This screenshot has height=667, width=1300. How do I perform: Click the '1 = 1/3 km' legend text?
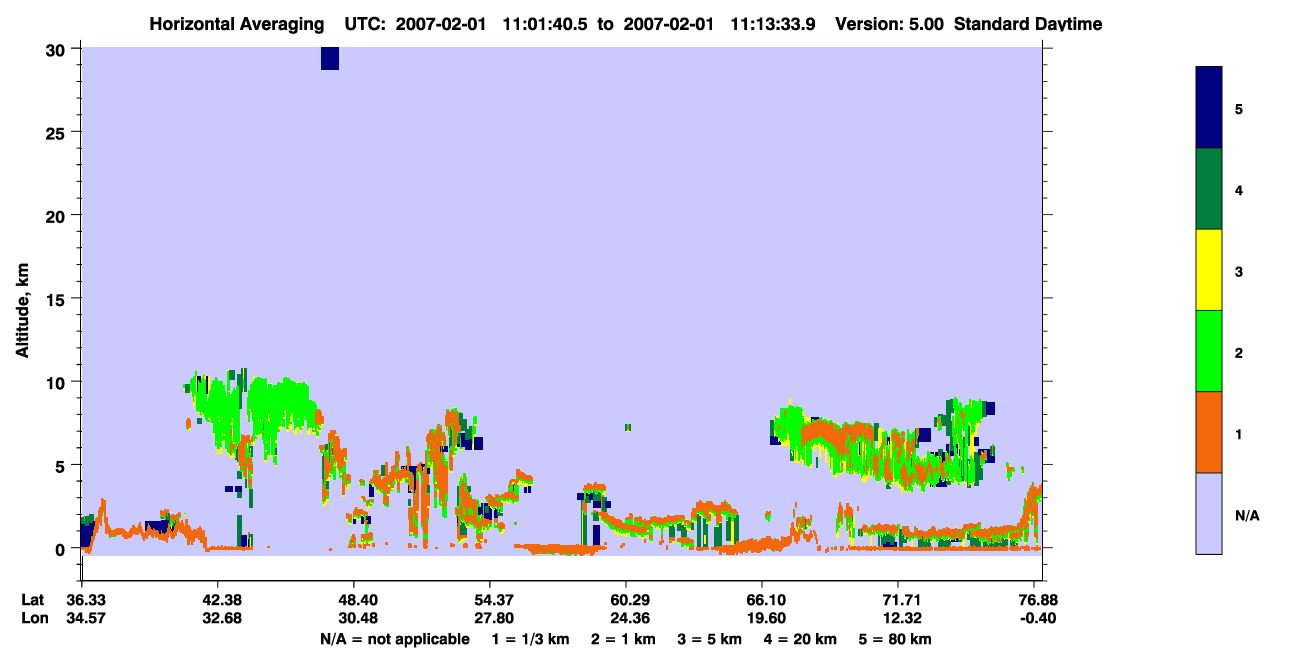[x=530, y=639]
